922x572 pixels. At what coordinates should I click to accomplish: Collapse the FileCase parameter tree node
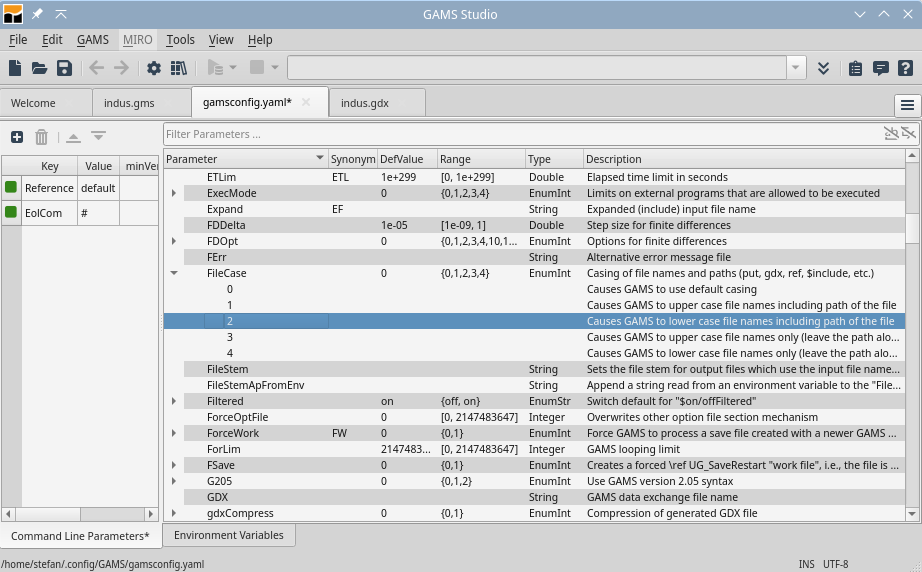pyautogui.click(x=174, y=273)
